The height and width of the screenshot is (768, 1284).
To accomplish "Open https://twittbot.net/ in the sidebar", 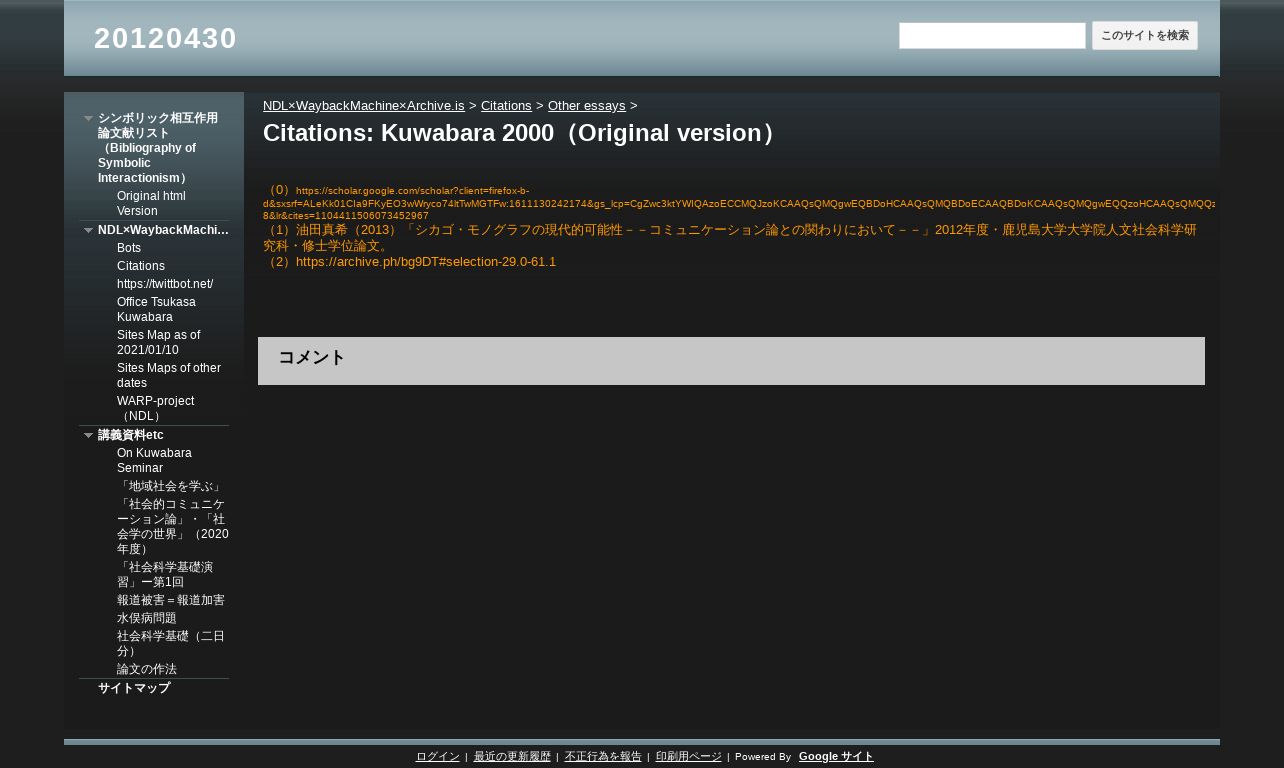I will click(x=165, y=284).
